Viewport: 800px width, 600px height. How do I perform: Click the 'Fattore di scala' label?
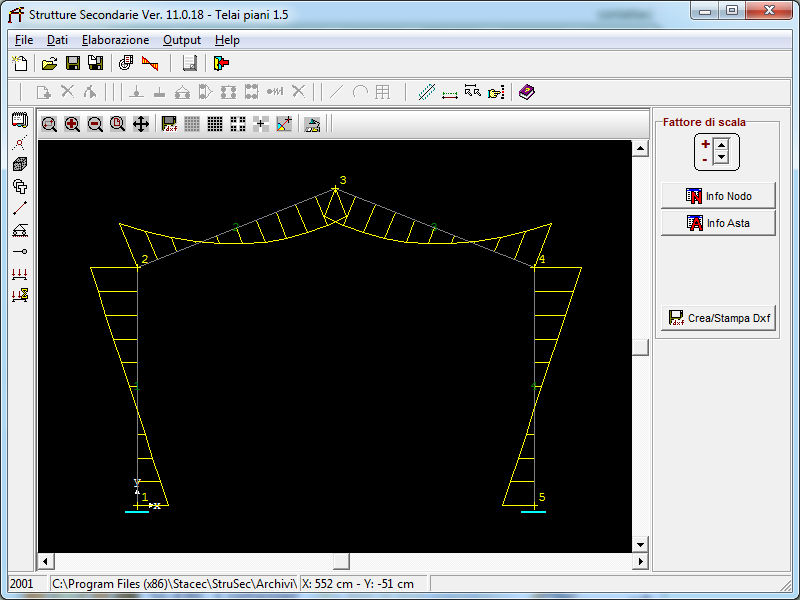[x=704, y=122]
